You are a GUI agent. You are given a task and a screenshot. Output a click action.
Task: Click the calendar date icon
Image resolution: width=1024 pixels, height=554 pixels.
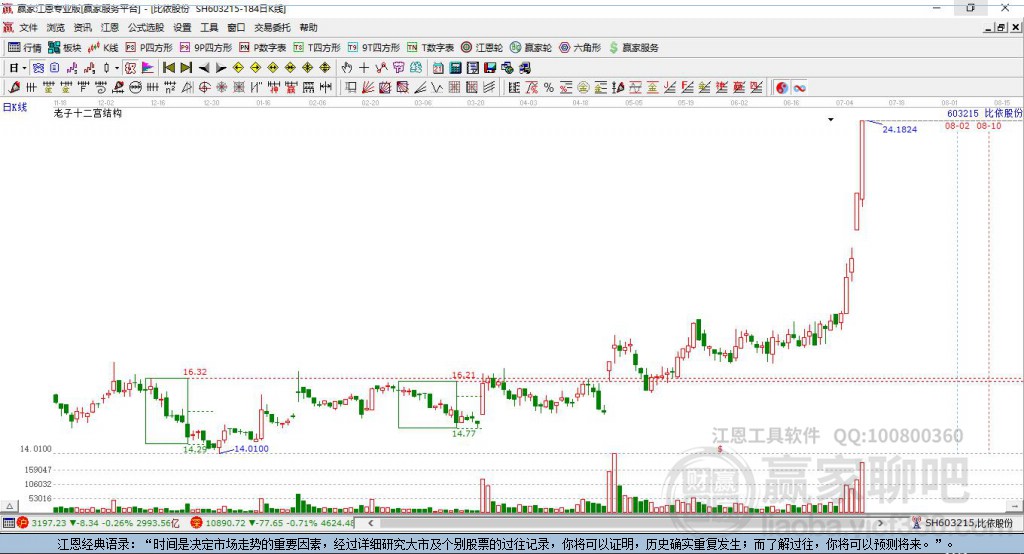[438, 67]
